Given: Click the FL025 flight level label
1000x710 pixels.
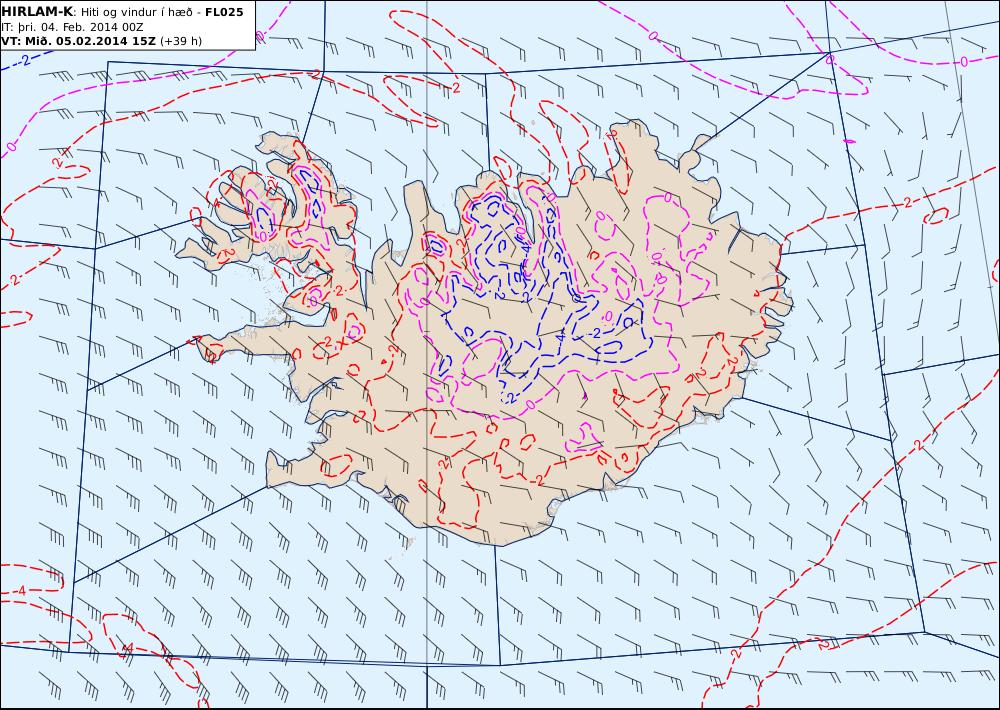Looking at the screenshot, I should 224,12.
